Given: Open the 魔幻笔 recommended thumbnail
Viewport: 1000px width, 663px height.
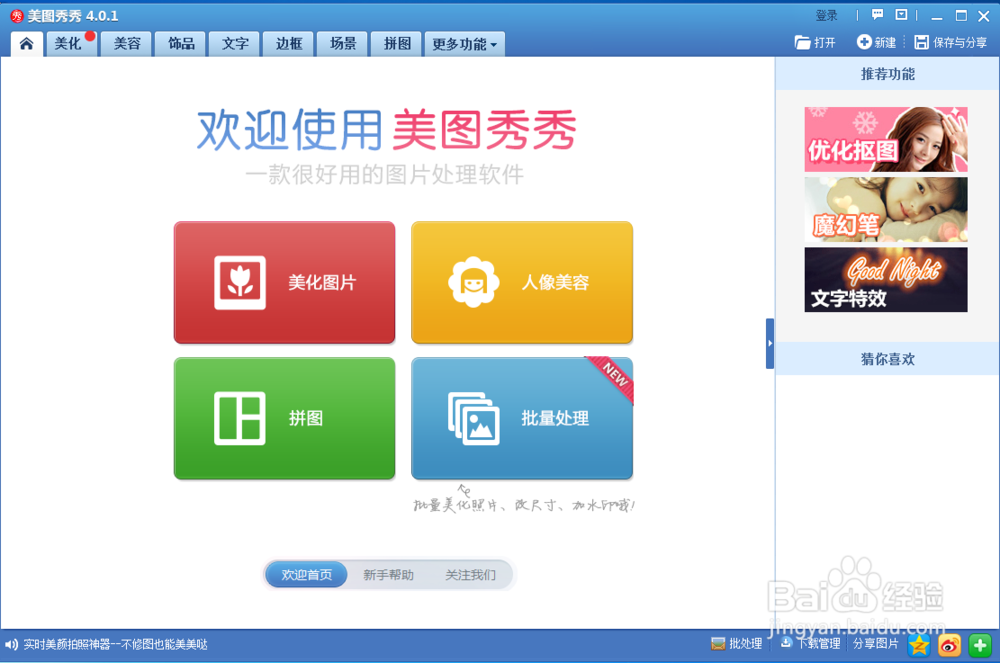Looking at the screenshot, I should click(x=886, y=209).
